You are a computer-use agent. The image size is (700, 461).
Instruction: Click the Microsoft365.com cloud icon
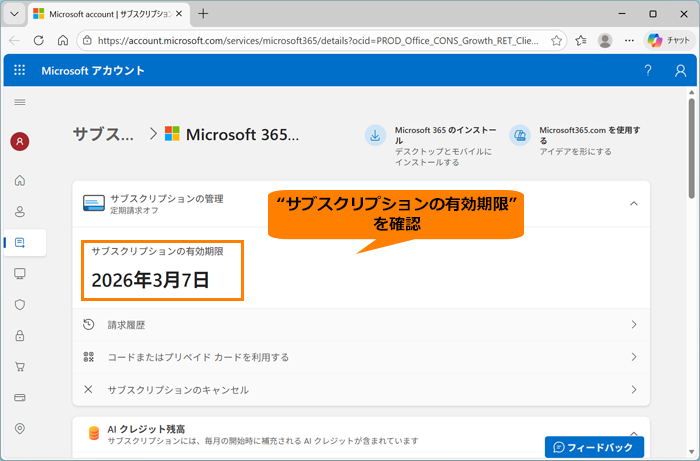click(520, 135)
